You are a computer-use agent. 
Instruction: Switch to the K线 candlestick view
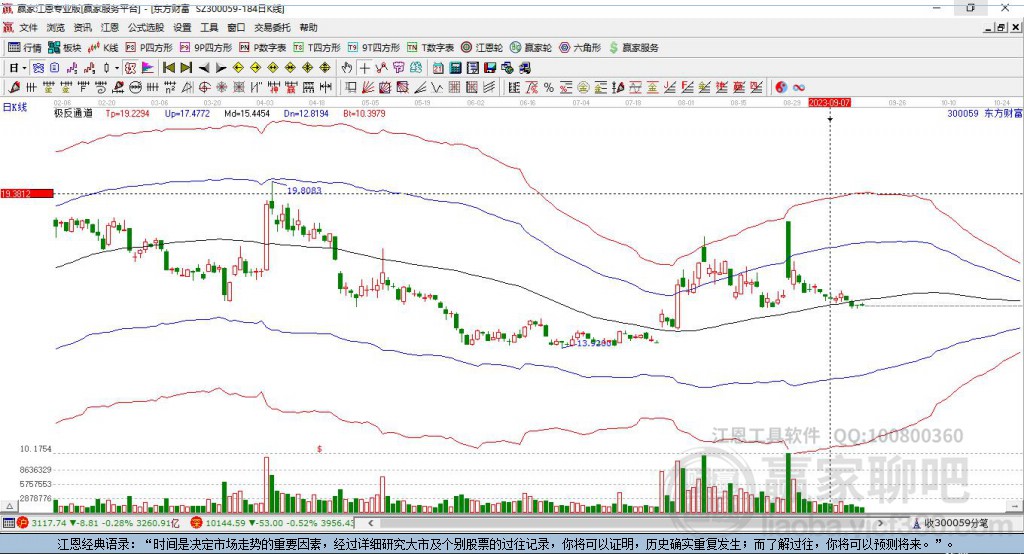(x=103, y=48)
